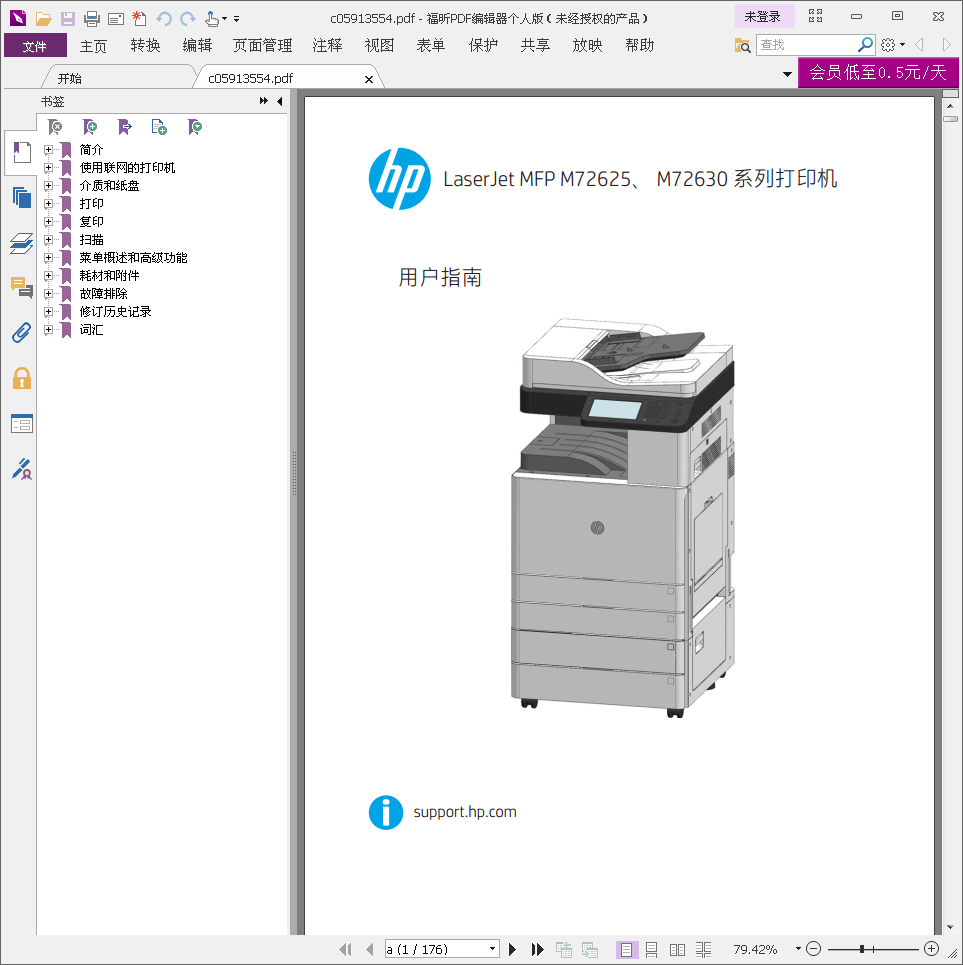Open the page number dropdown

[492, 949]
